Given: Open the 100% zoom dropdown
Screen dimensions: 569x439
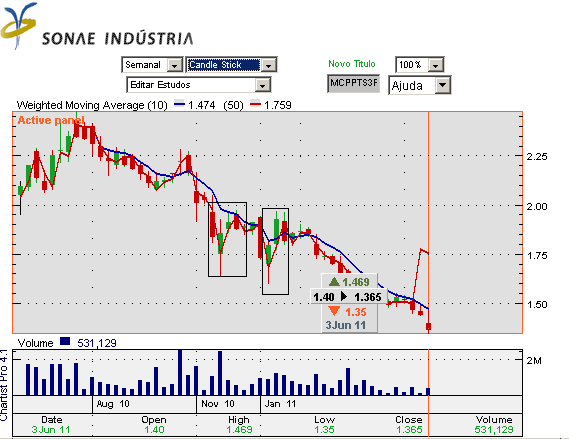Looking at the screenshot, I should pos(419,65).
